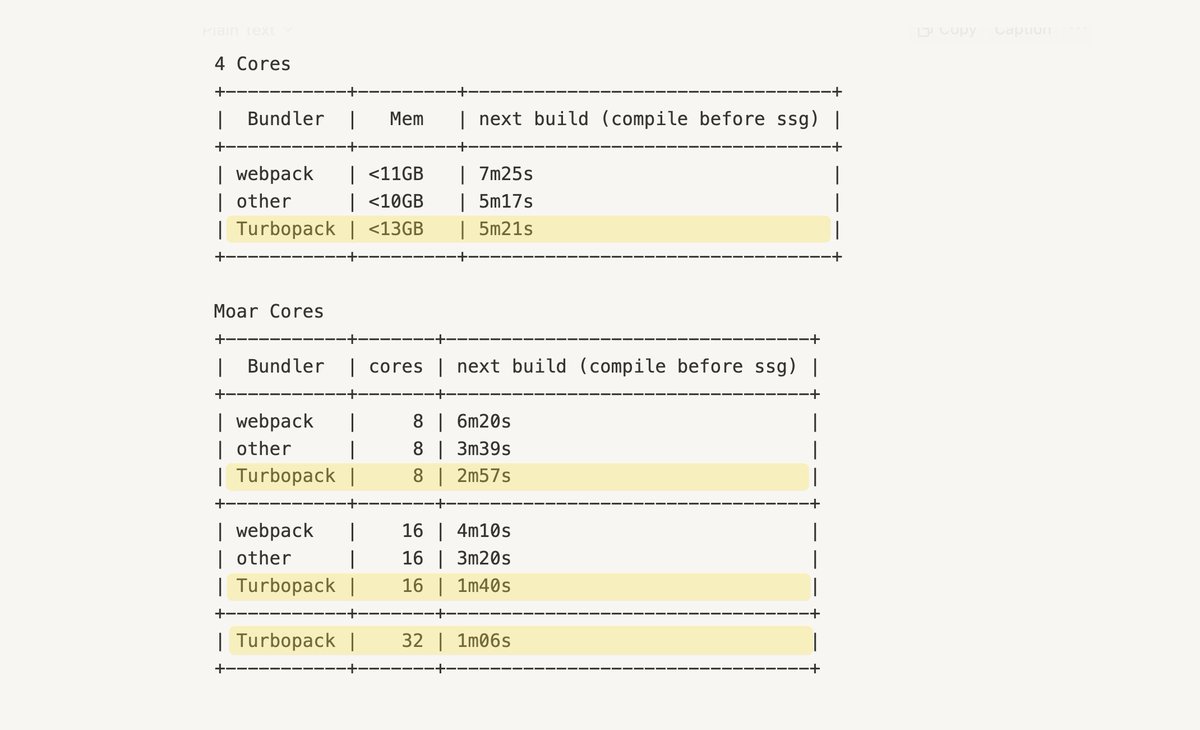Image resolution: width=1200 pixels, height=730 pixels.
Task: Click 'Turbopack' in the 32 cores row
Action: [286, 641]
